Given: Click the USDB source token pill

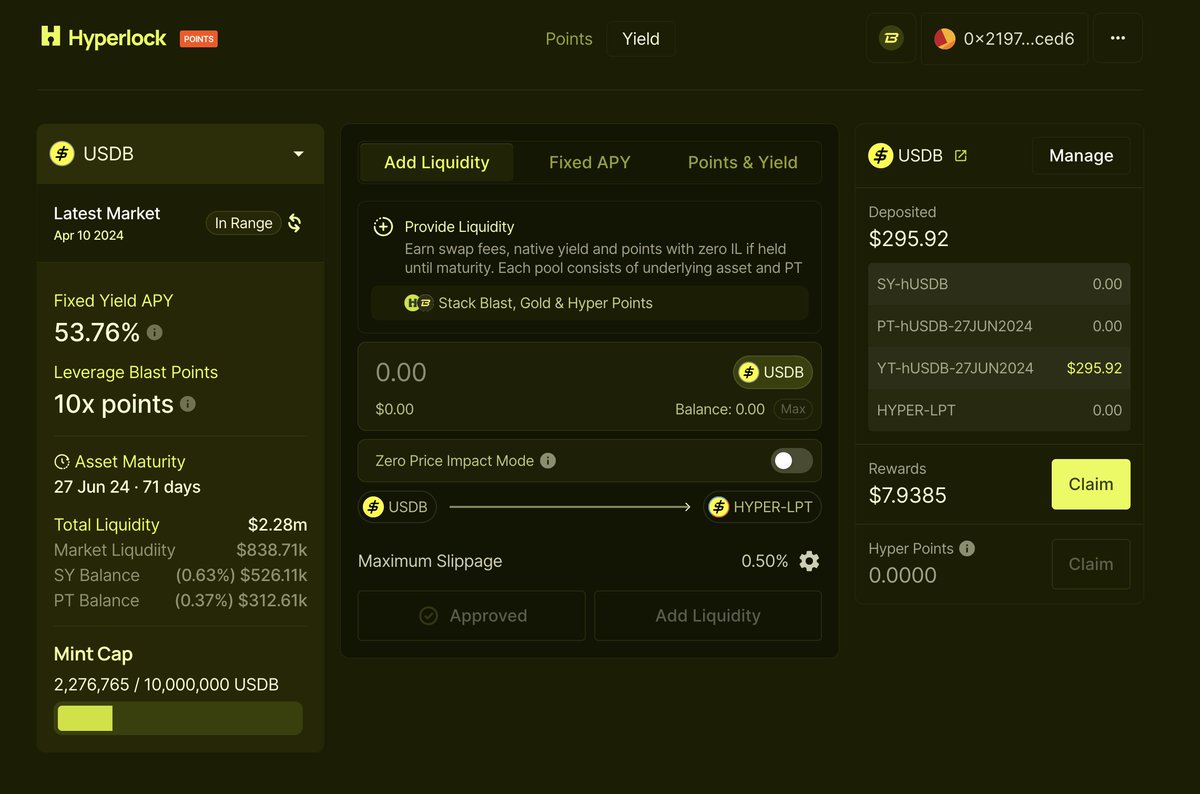Looking at the screenshot, I should point(397,507).
